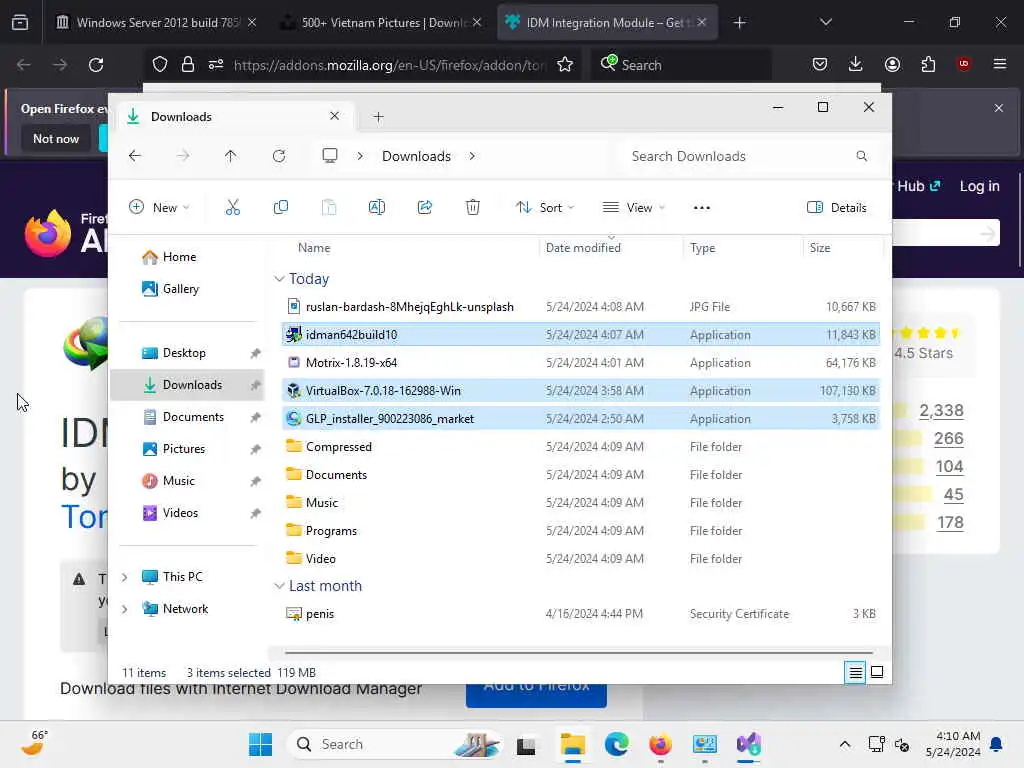Open Firefox Downloads panel arrow icon
This screenshot has width=1024, height=768.
856,64
